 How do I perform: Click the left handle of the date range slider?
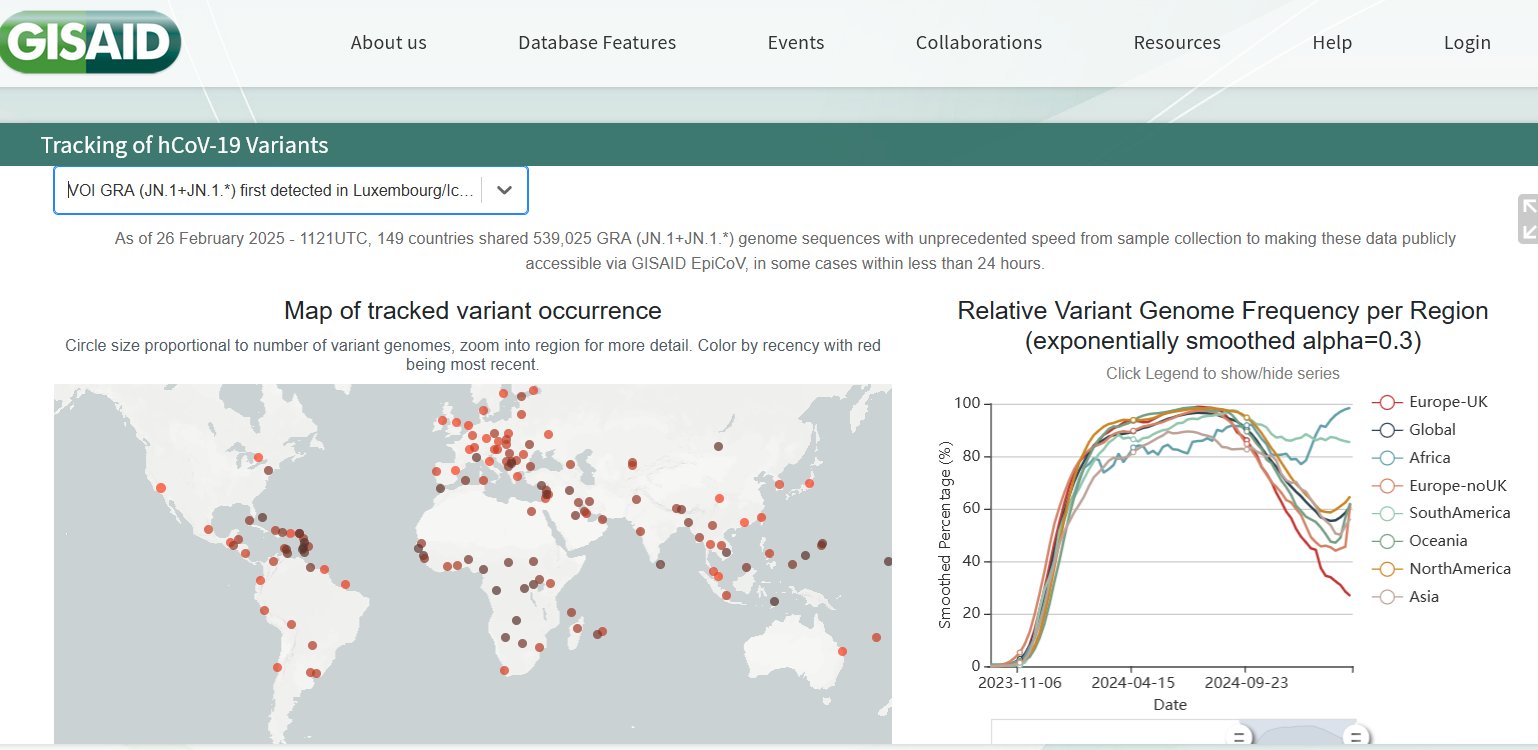[1237, 738]
